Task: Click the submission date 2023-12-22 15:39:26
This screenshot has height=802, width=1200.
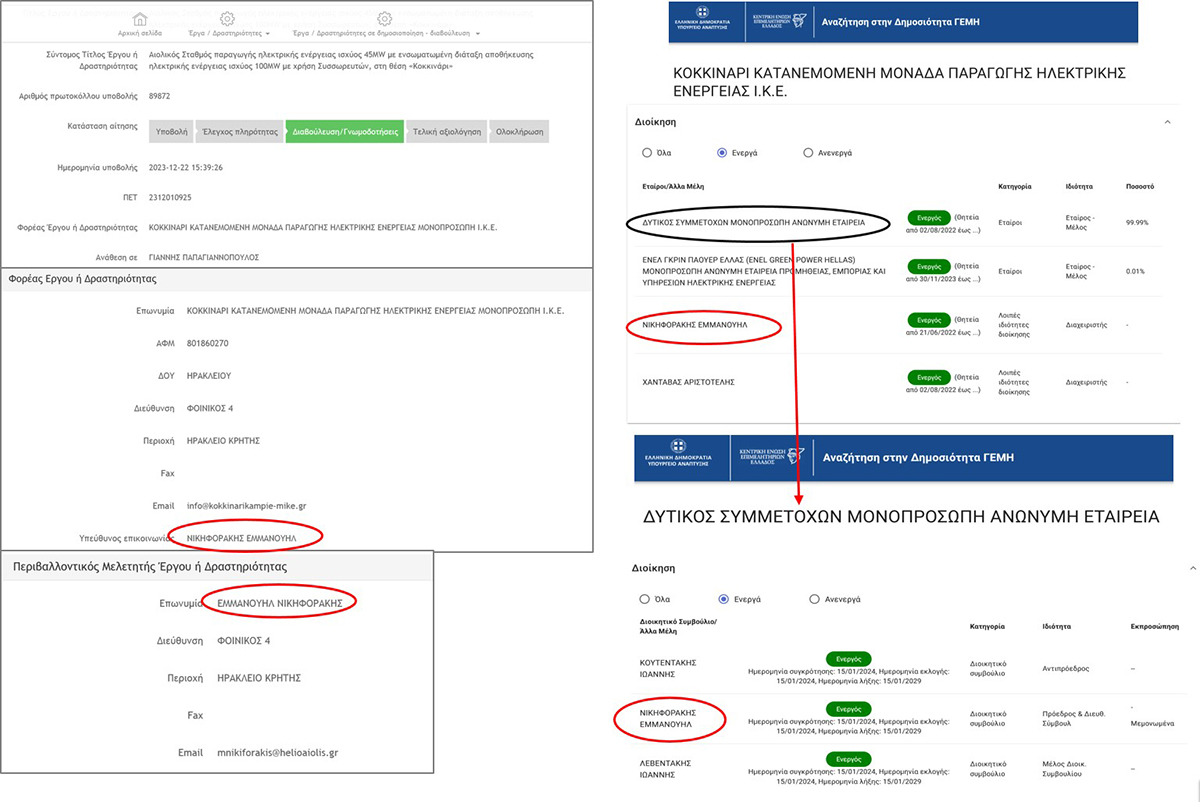Action: 185,167
